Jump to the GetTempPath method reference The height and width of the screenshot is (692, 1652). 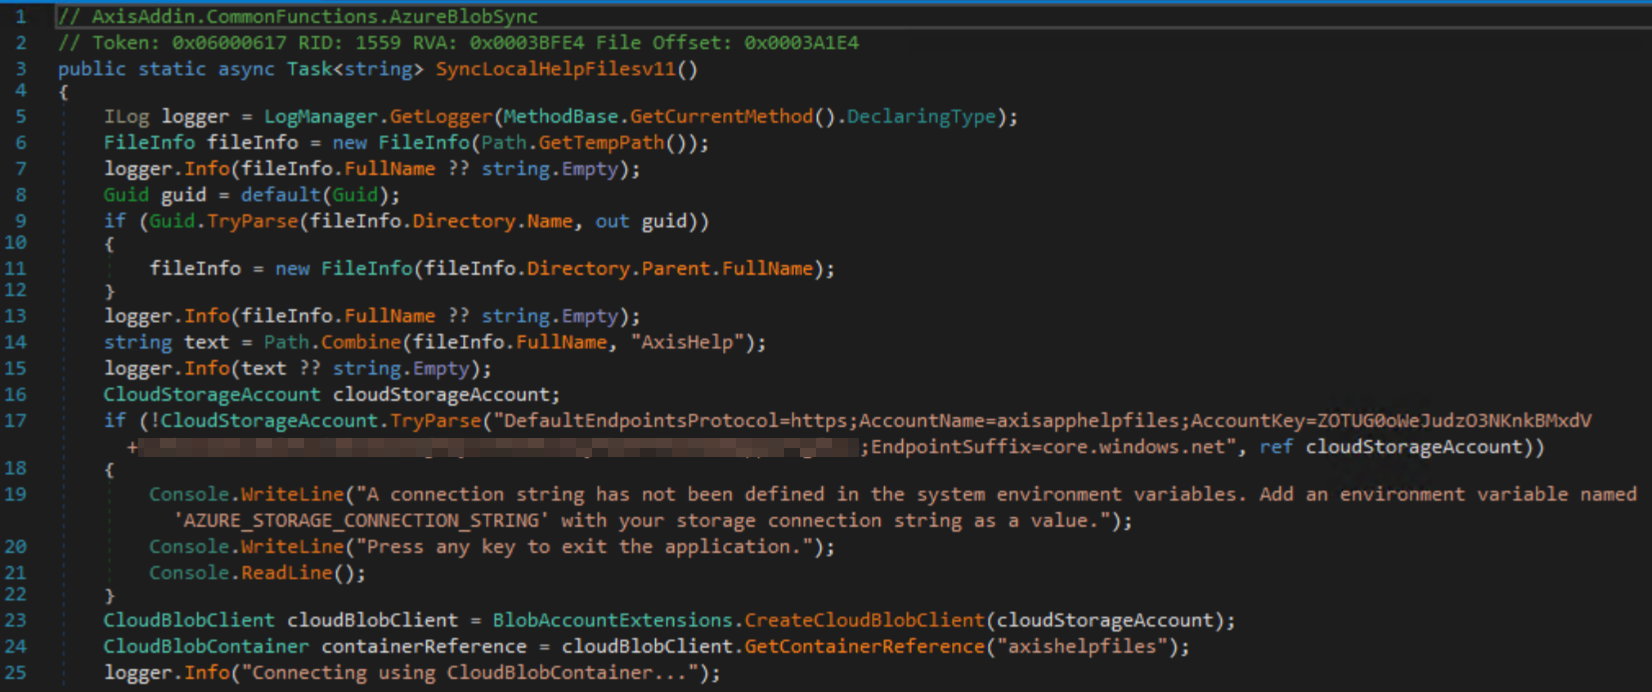coord(601,143)
